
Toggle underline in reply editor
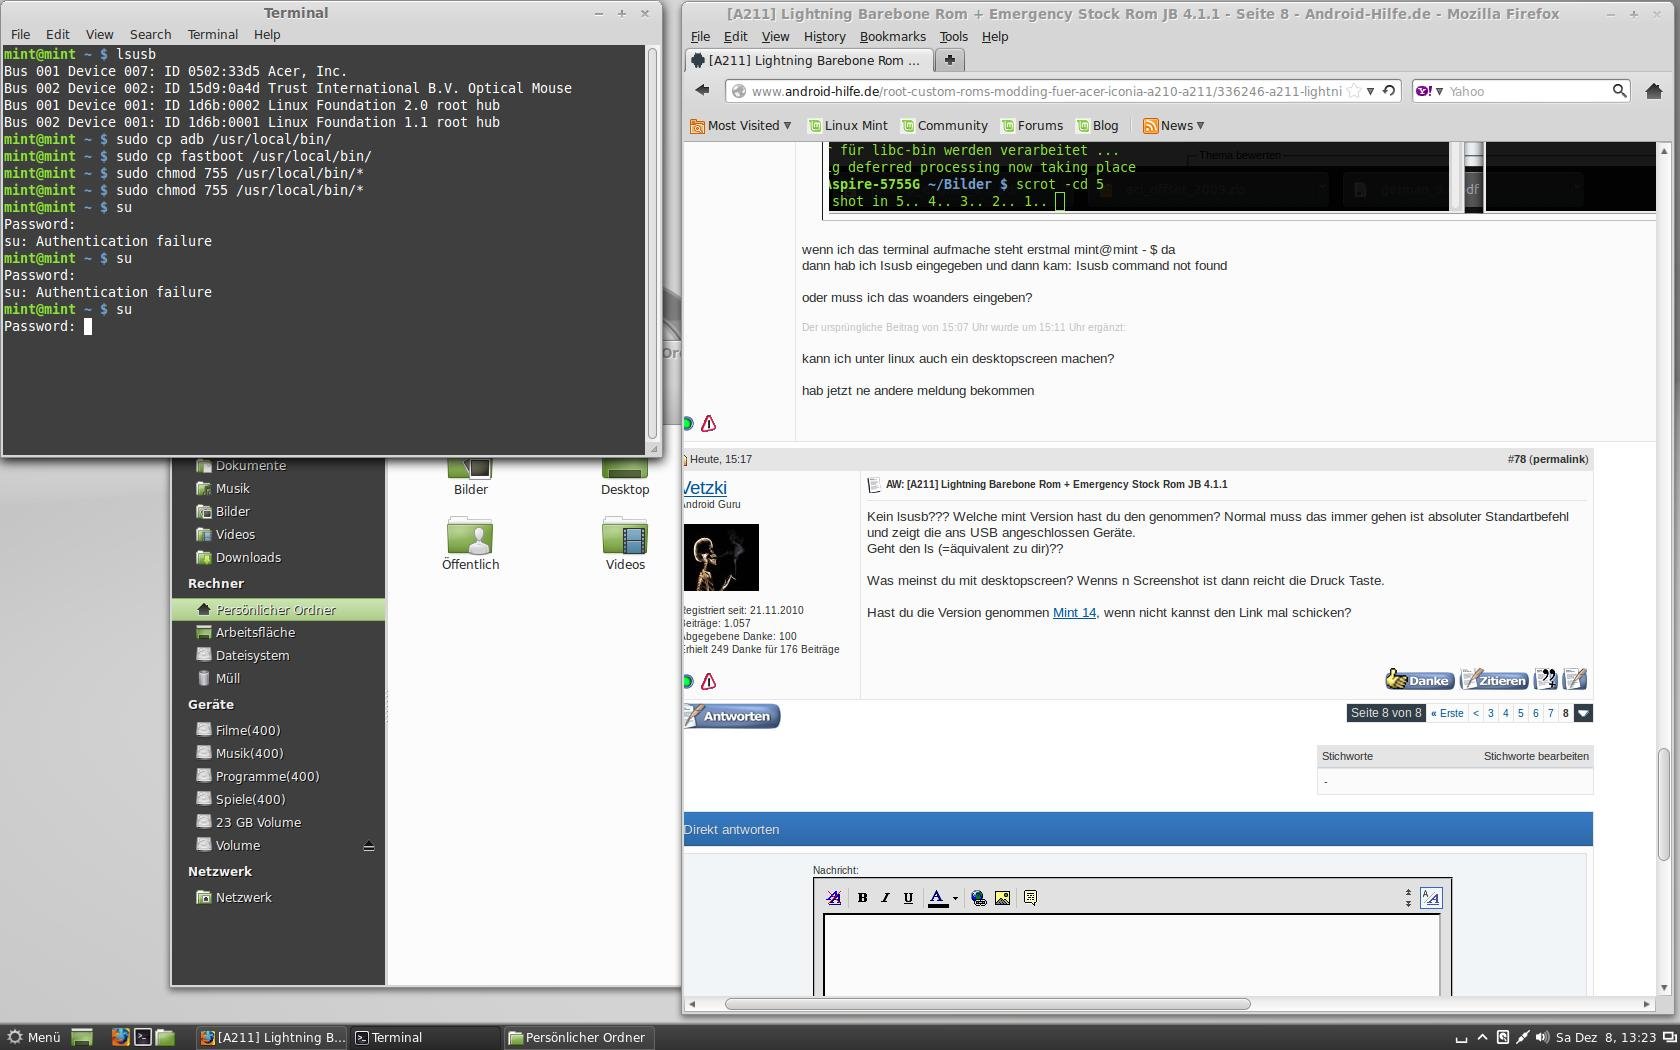[x=908, y=898]
